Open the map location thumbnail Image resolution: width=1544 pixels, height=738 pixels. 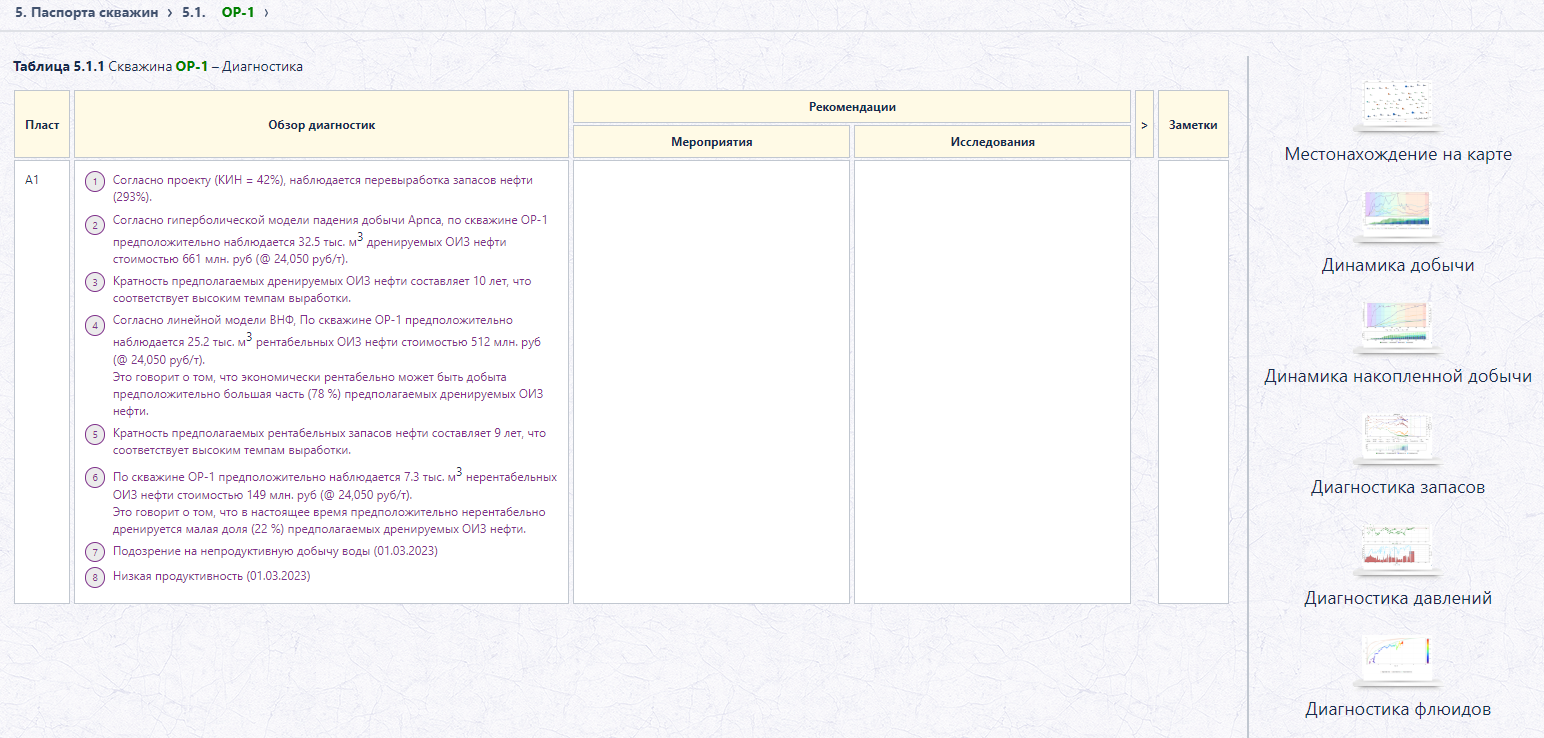click(x=1398, y=106)
